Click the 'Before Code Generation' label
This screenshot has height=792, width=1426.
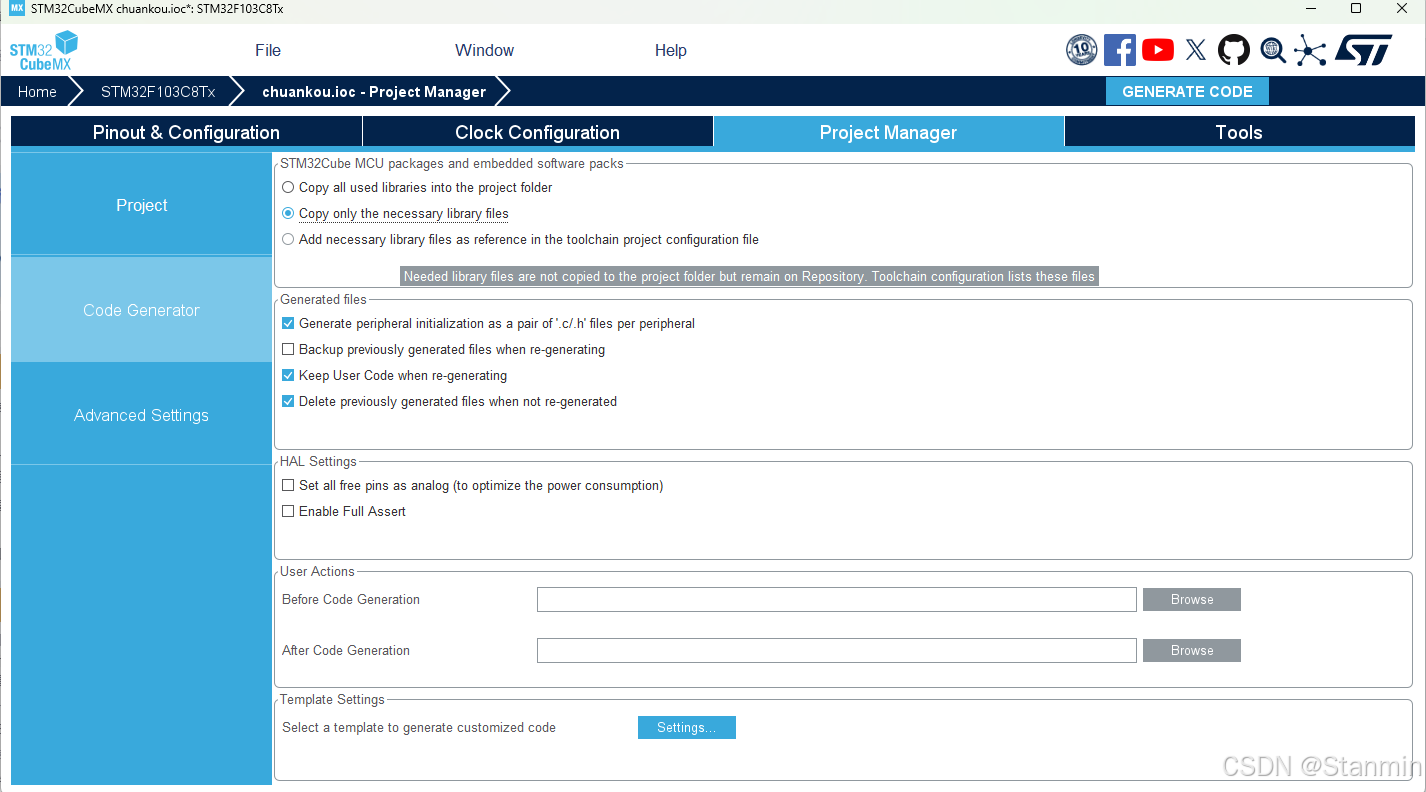tap(351, 599)
